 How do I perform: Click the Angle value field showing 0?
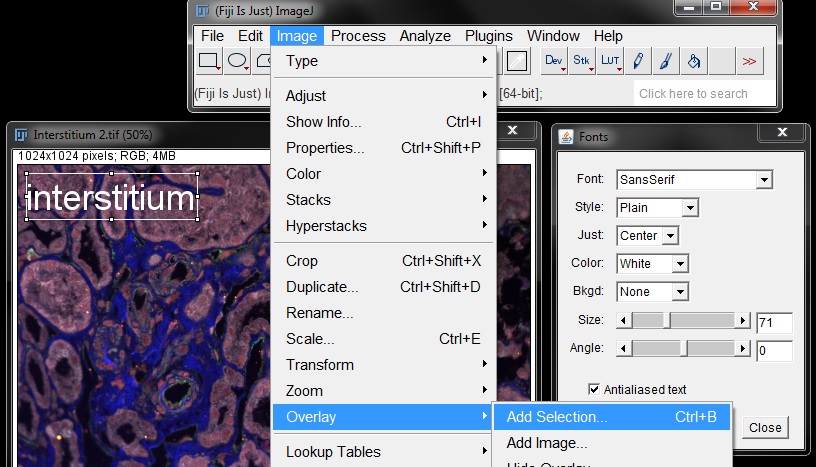(774, 351)
